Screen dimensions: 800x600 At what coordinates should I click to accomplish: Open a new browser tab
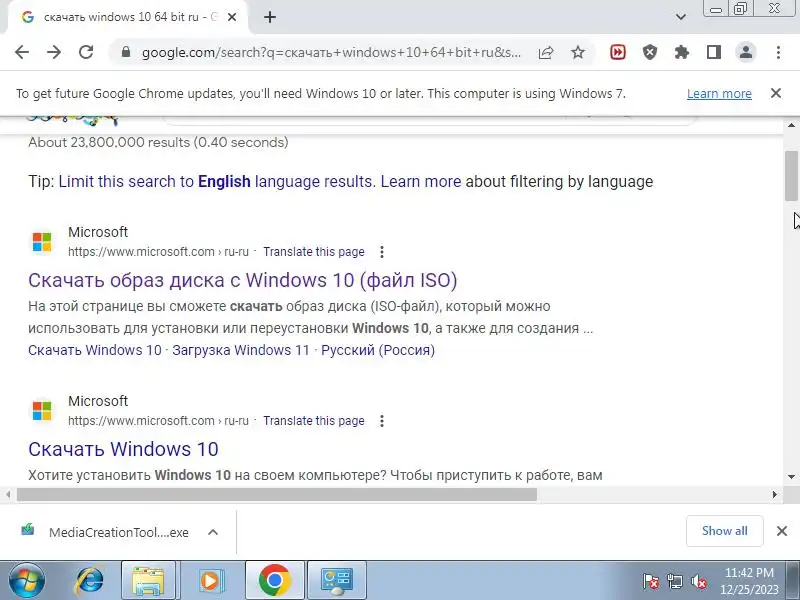(269, 17)
